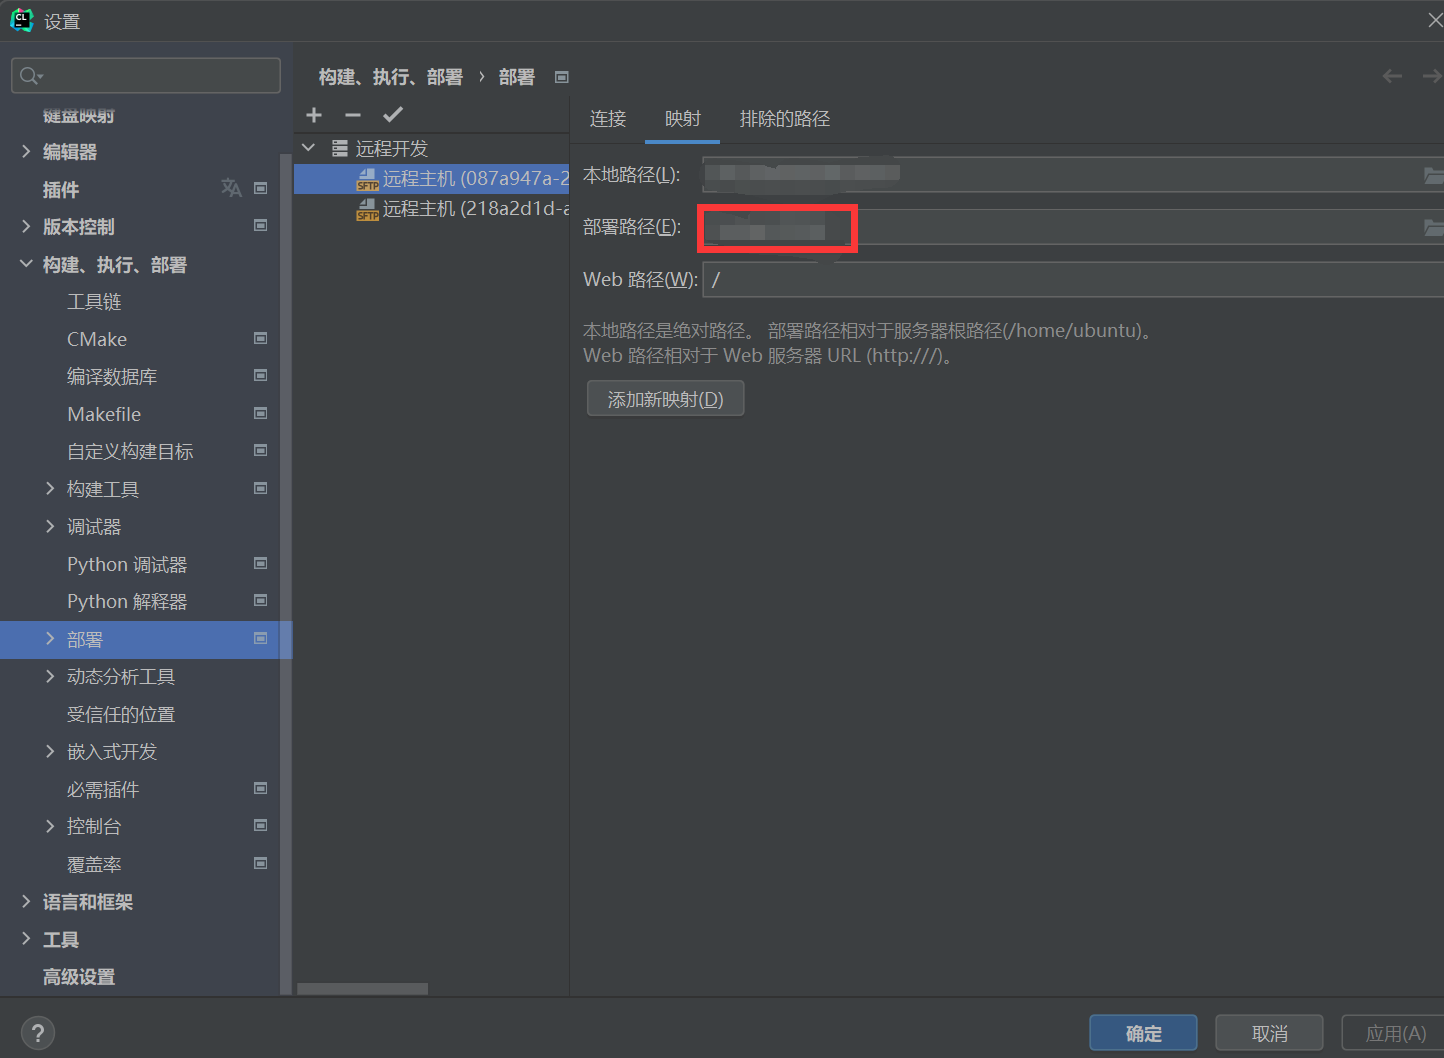Image resolution: width=1444 pixels, height=1058 pixels.
Task: Add a new deployment server with plus icon
Action: [314, 115]
